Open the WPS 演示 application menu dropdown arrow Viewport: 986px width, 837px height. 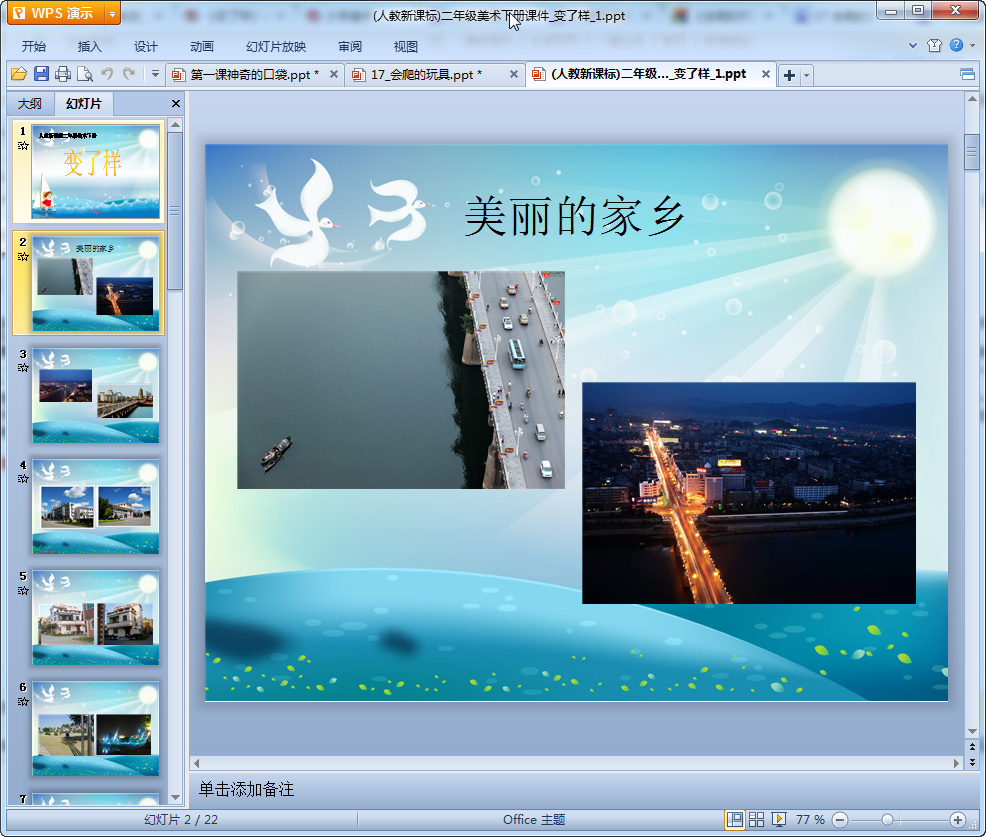pyautogui.click(x=111, y=14)
